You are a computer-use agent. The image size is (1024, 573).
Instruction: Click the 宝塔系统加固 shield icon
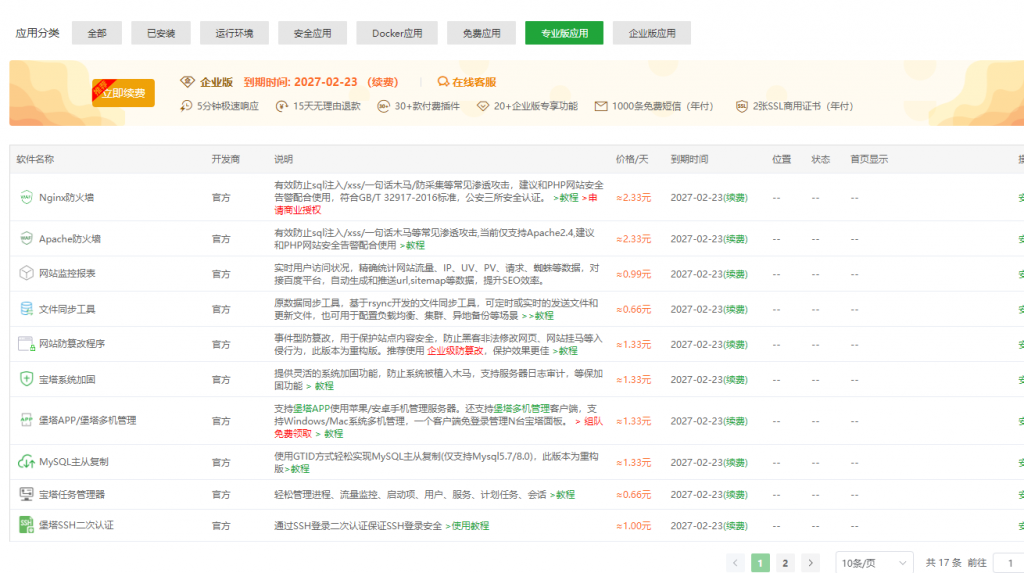pyautogui.click(x=26, y=379)
